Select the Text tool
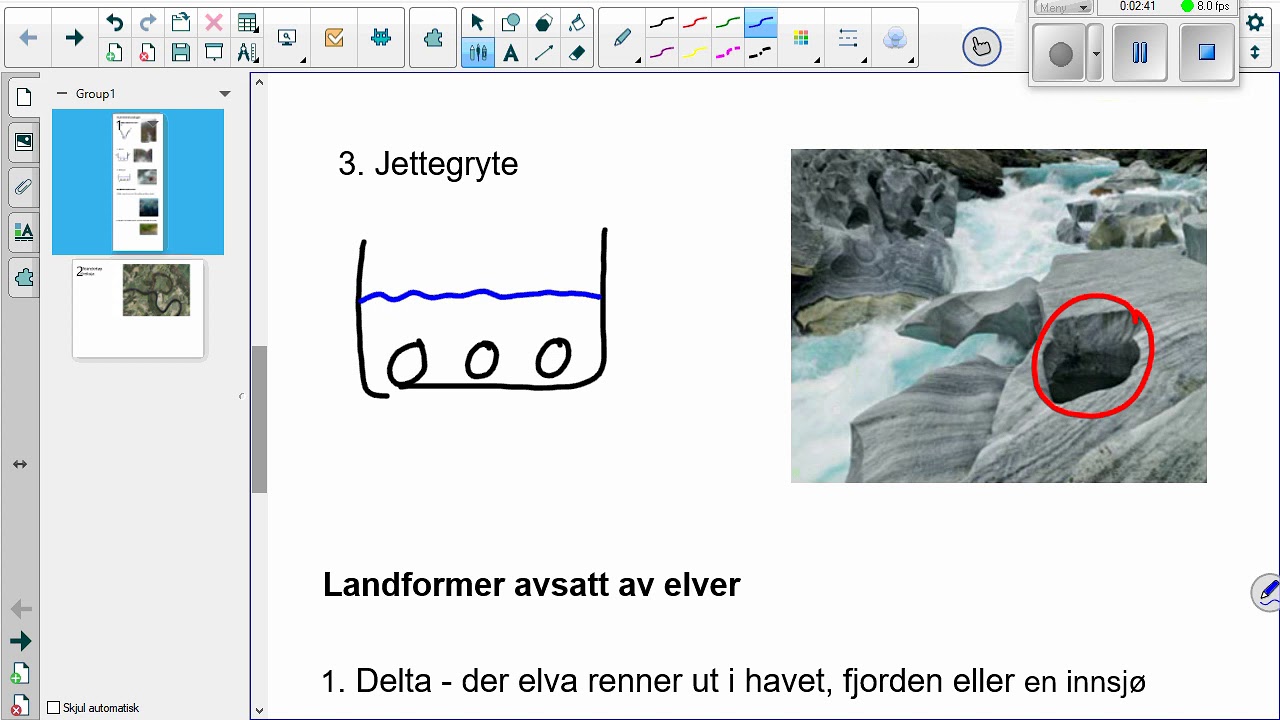1280x720 pixels. tap(510, 53)
